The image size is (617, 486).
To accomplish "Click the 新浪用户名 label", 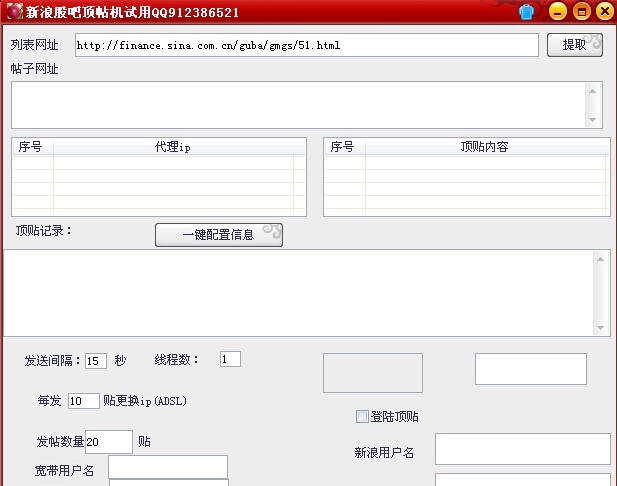I will pos(384,453).
